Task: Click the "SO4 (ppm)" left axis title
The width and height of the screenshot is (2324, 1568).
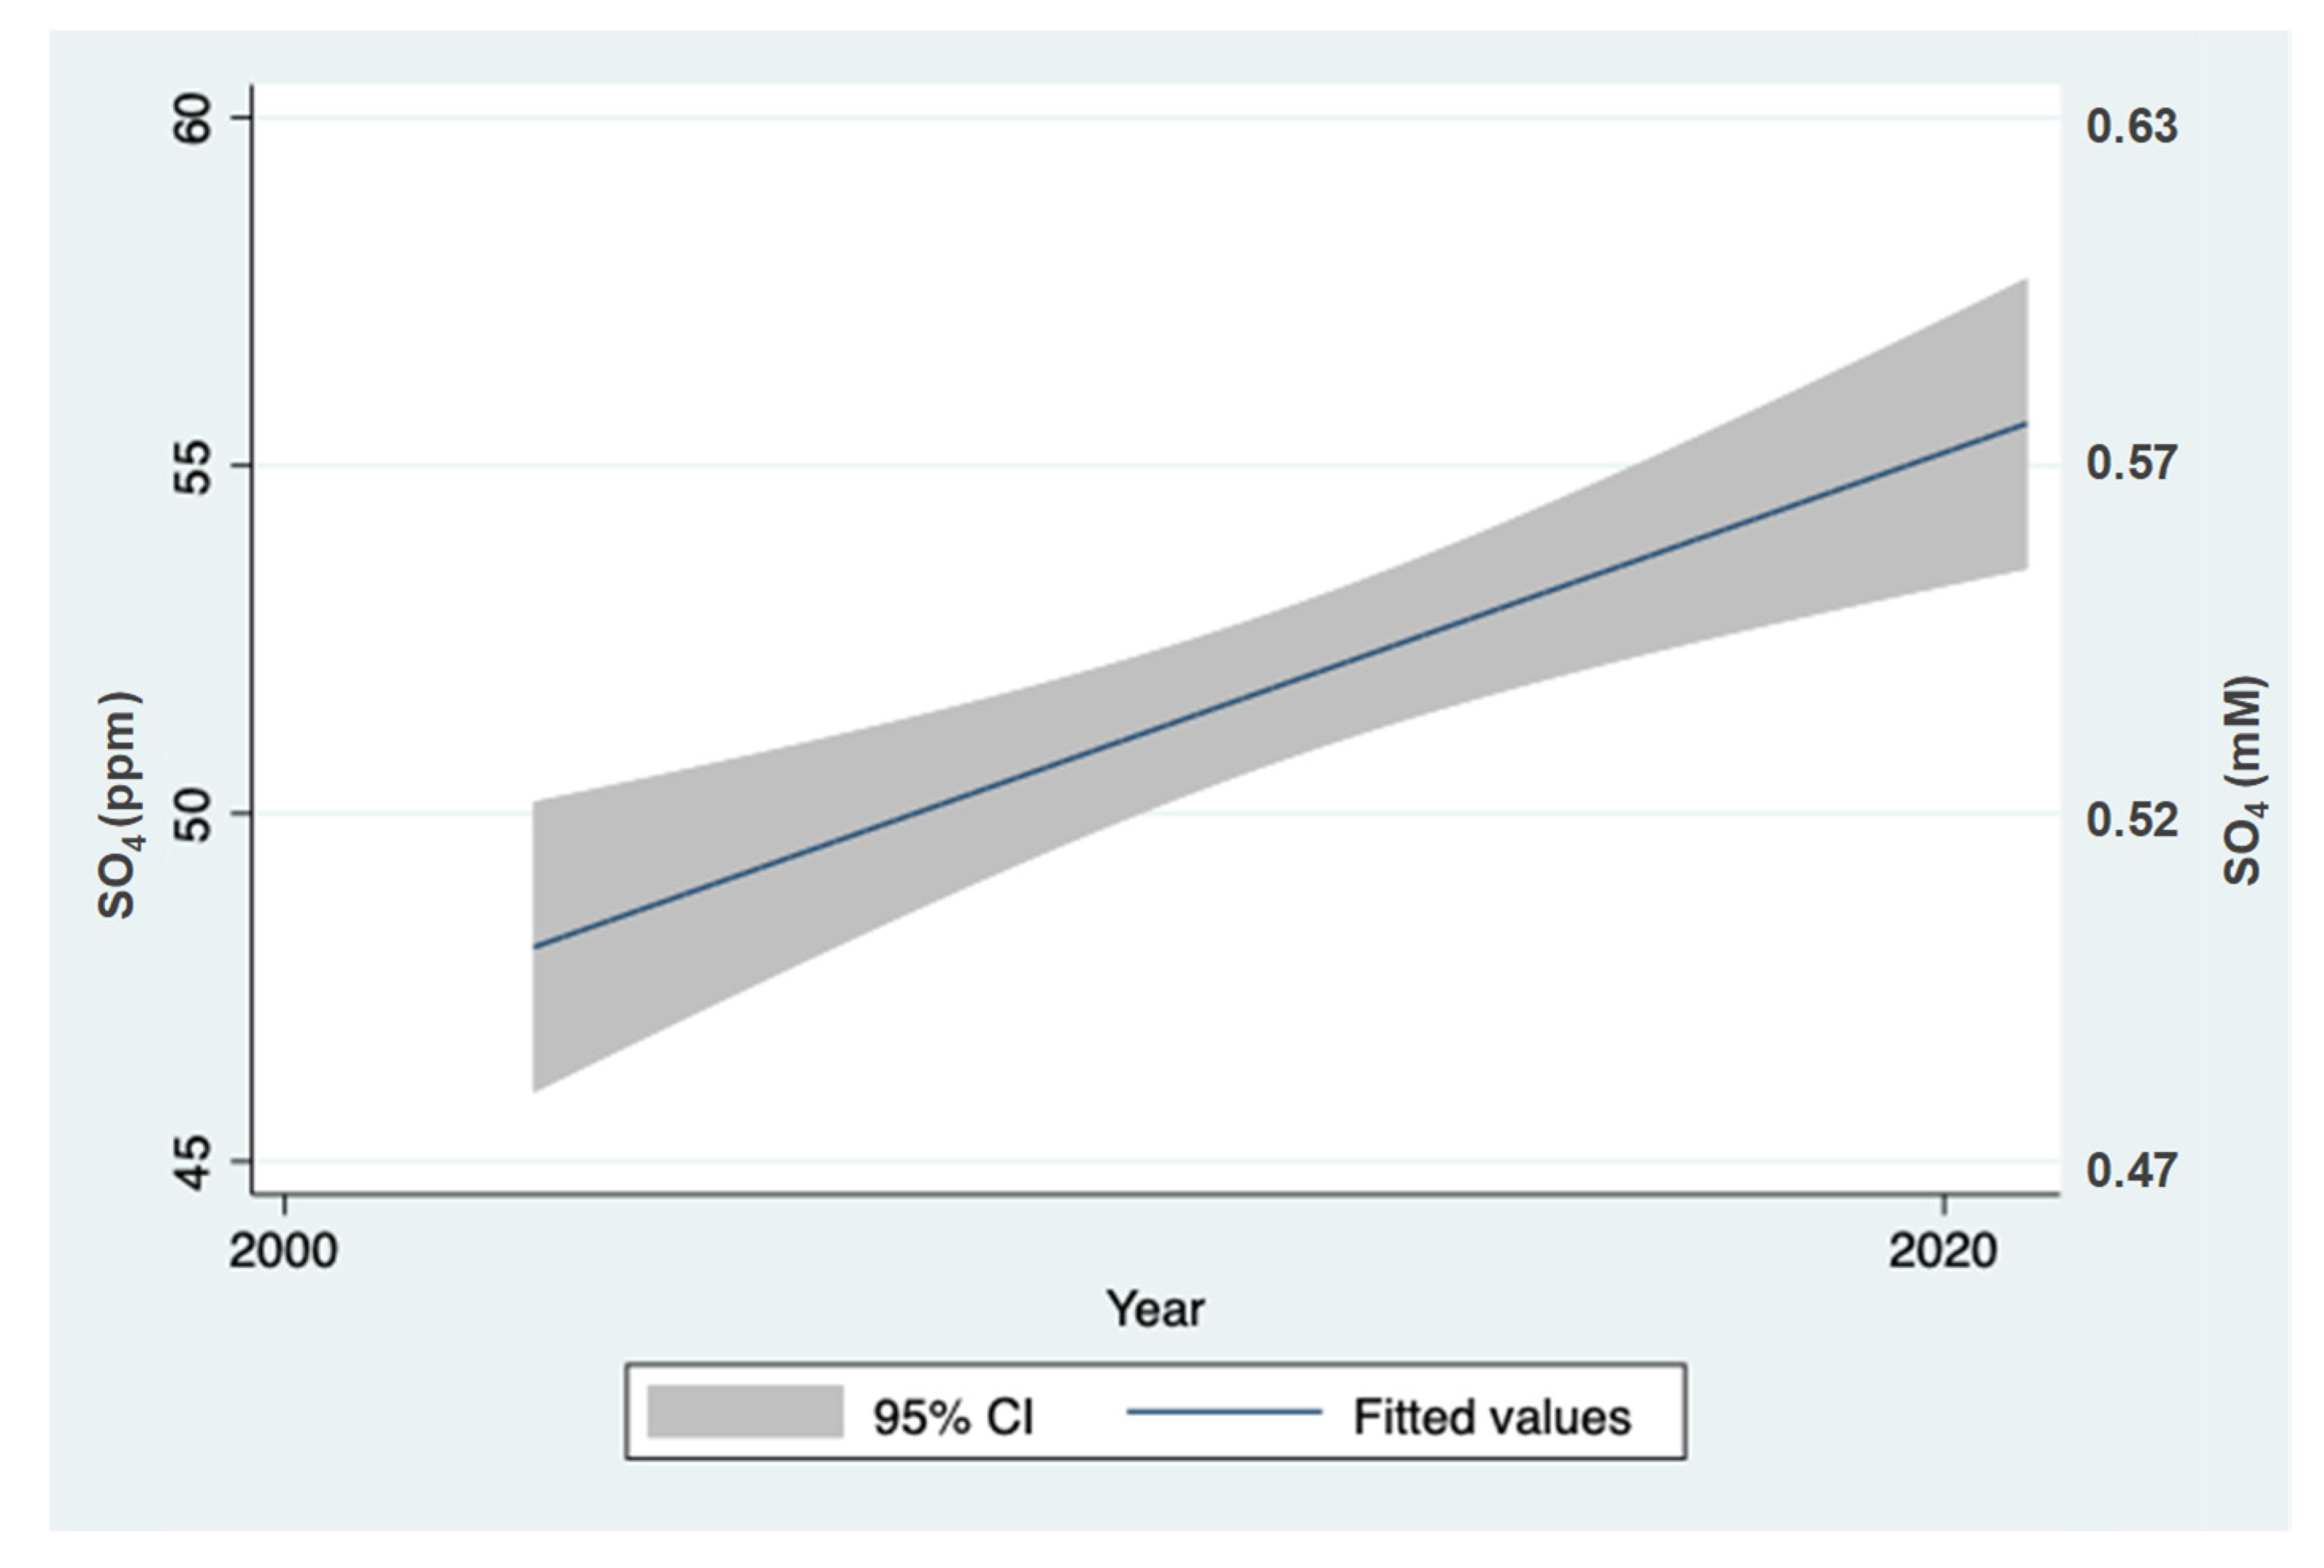Action: coord(120,804)
